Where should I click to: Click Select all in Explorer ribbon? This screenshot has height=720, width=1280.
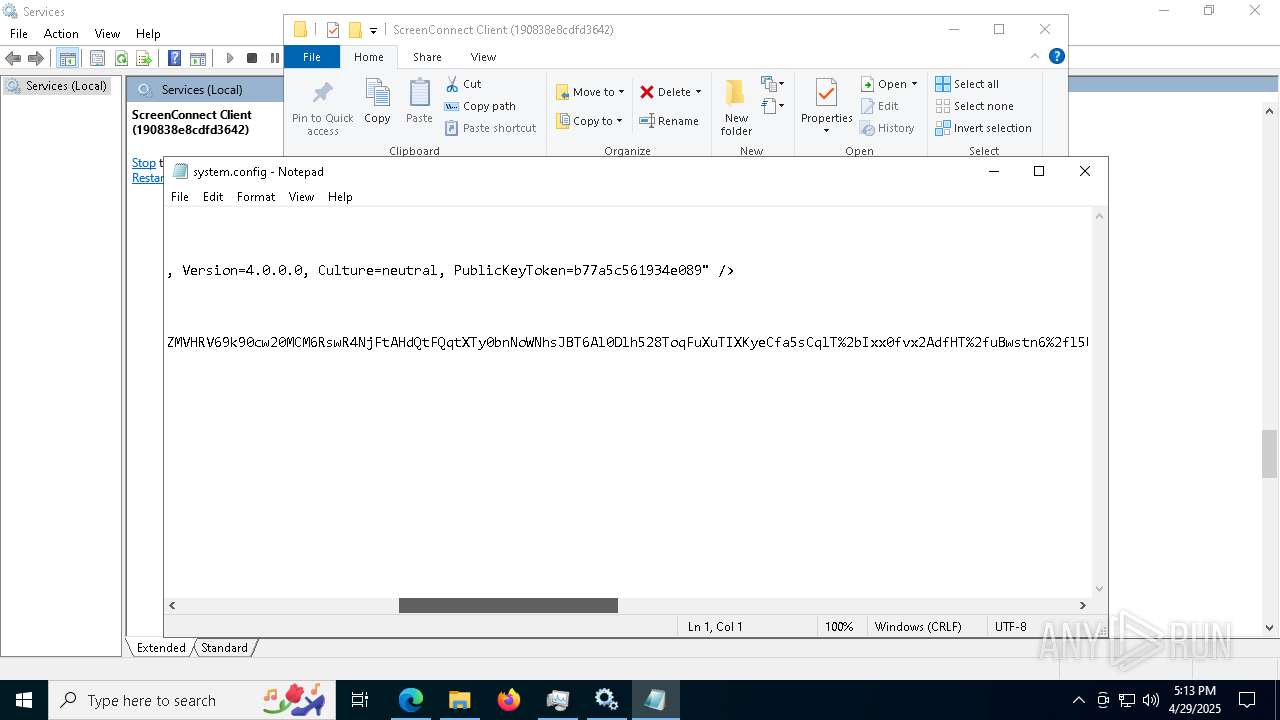tap(967, 84)
